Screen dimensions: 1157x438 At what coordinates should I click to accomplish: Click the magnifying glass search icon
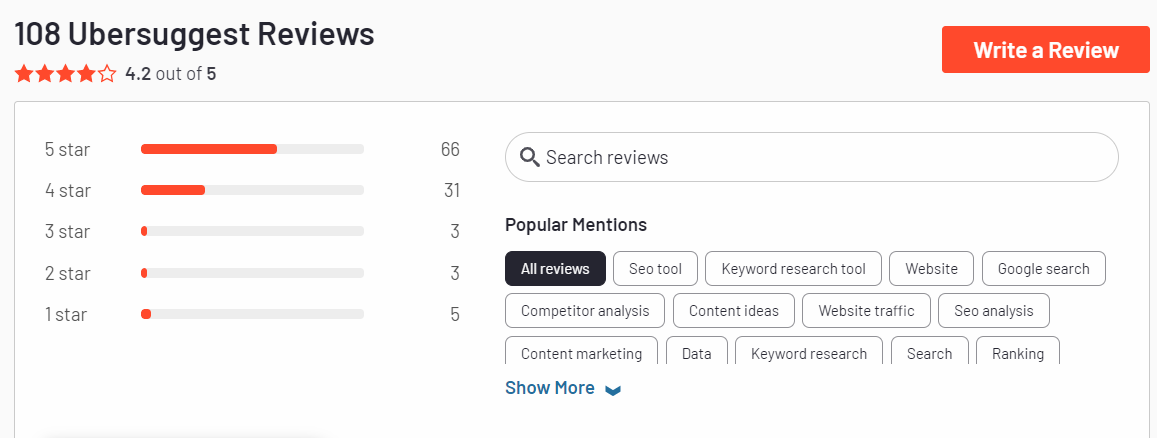click(x=530, y=157)
